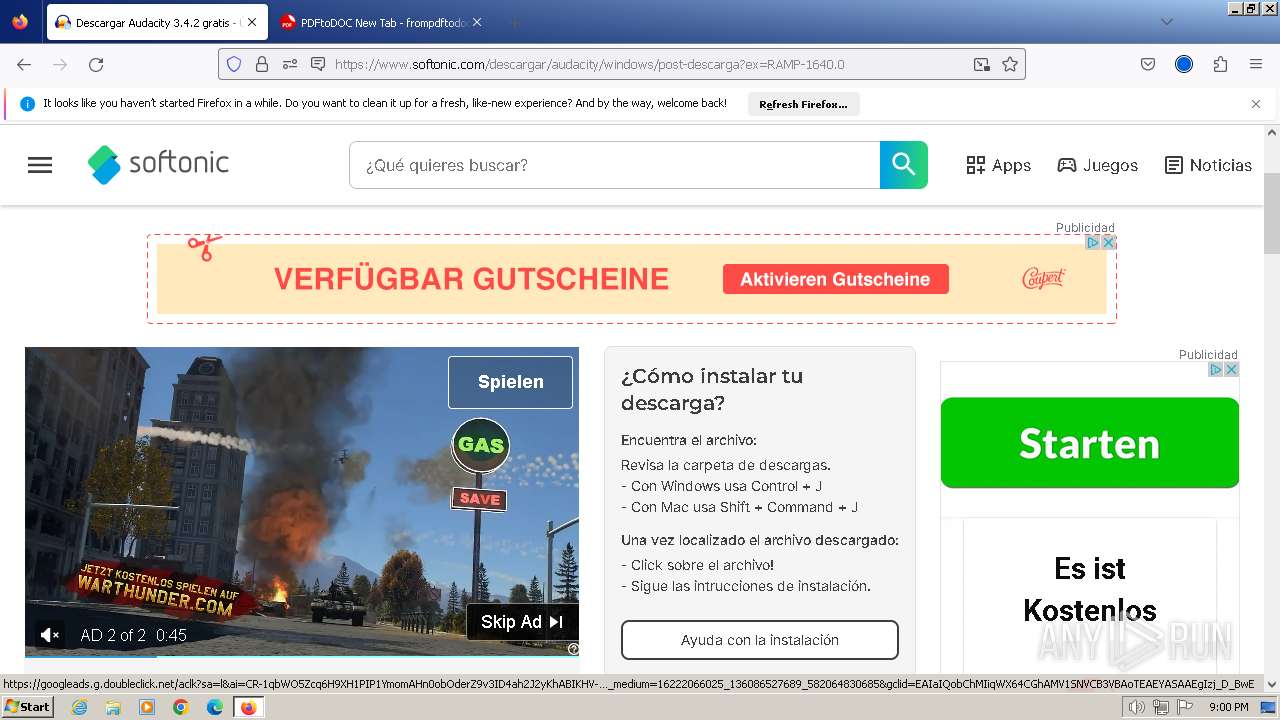
Task: Open Internet Explorer from taskbar
Action: pos(79,707)
